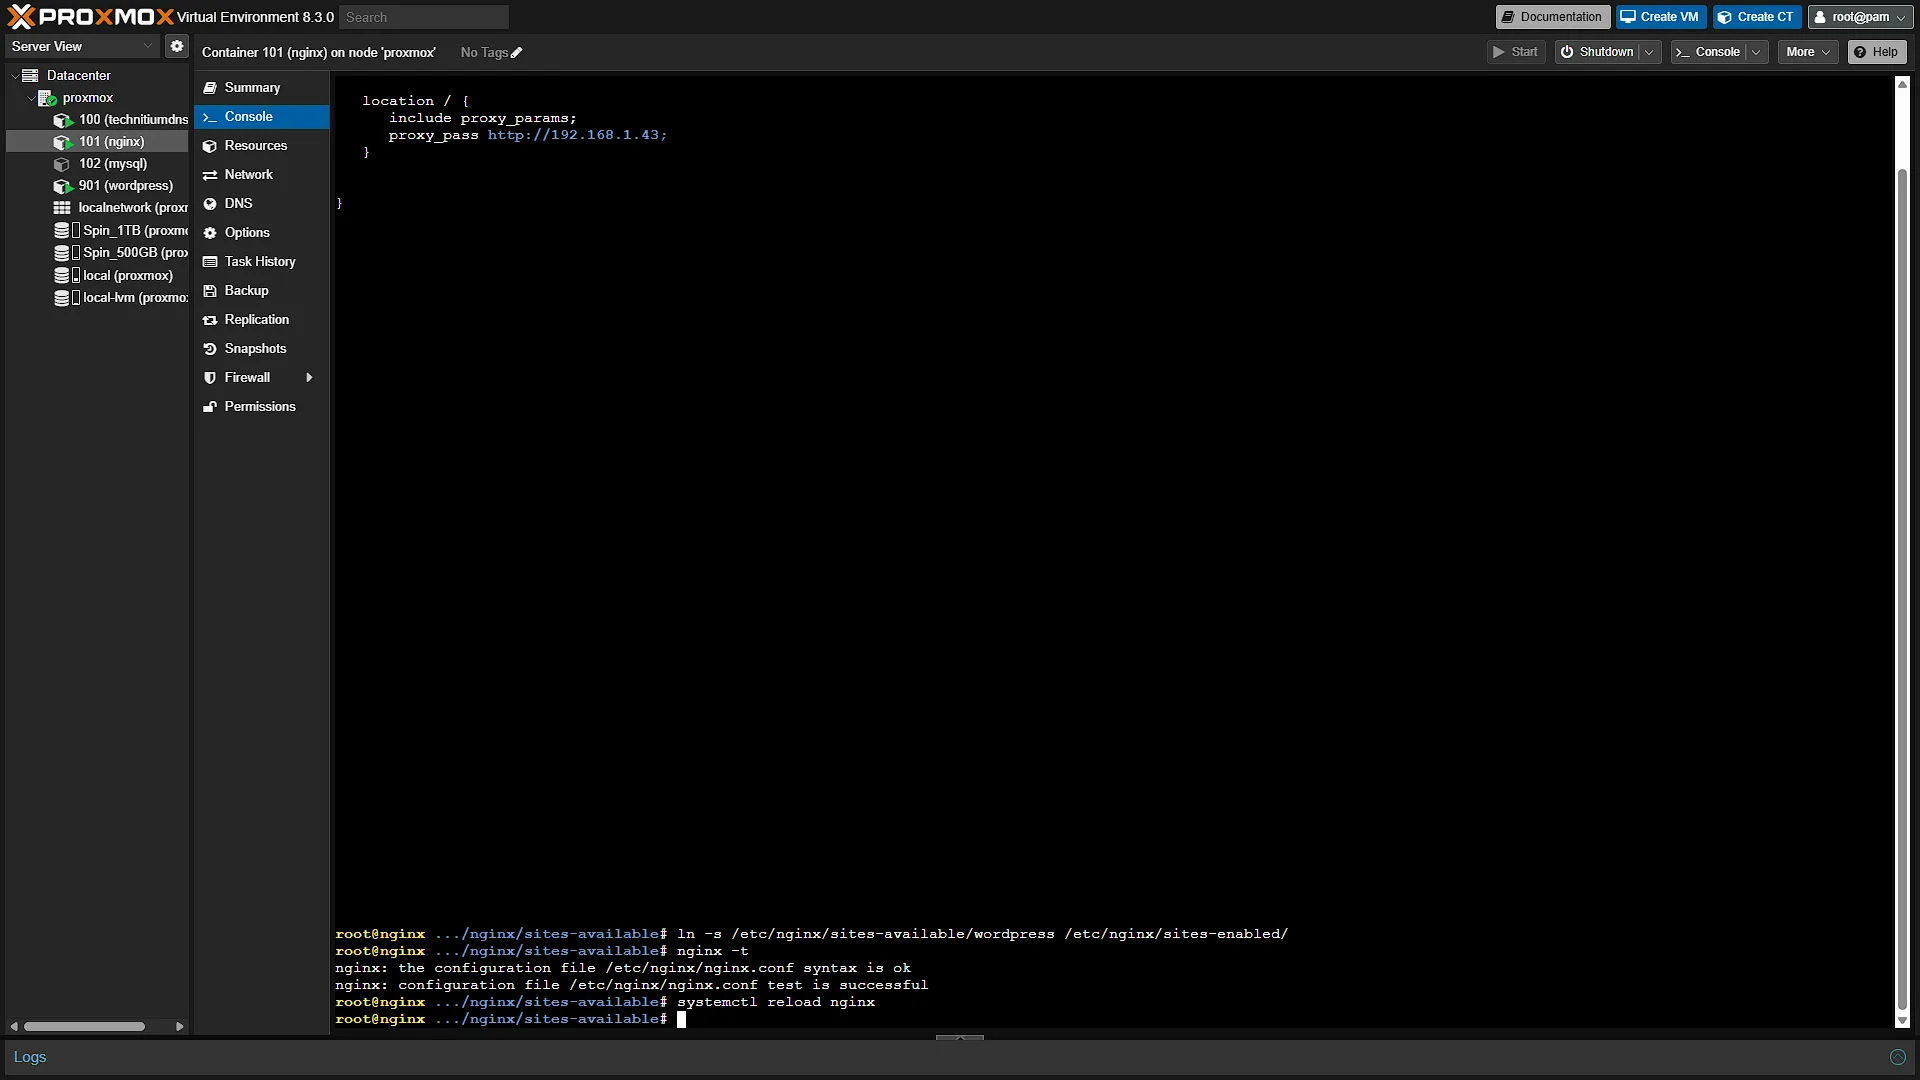Screen dimensions: 1920x1080
Task: Open the Shutdown dropdown arrow
Action: pos(1649,52)
